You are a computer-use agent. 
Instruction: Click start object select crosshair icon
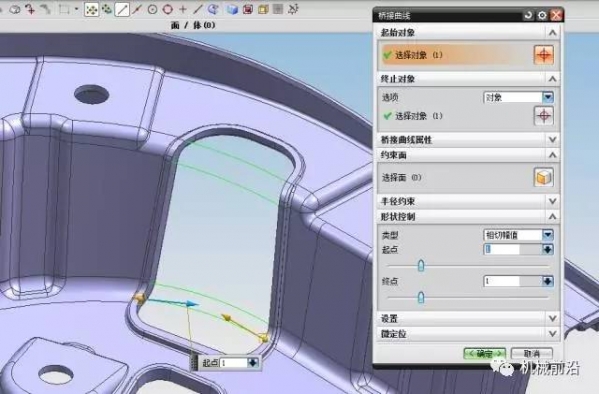pyautogui.click(x=544, y=55)
